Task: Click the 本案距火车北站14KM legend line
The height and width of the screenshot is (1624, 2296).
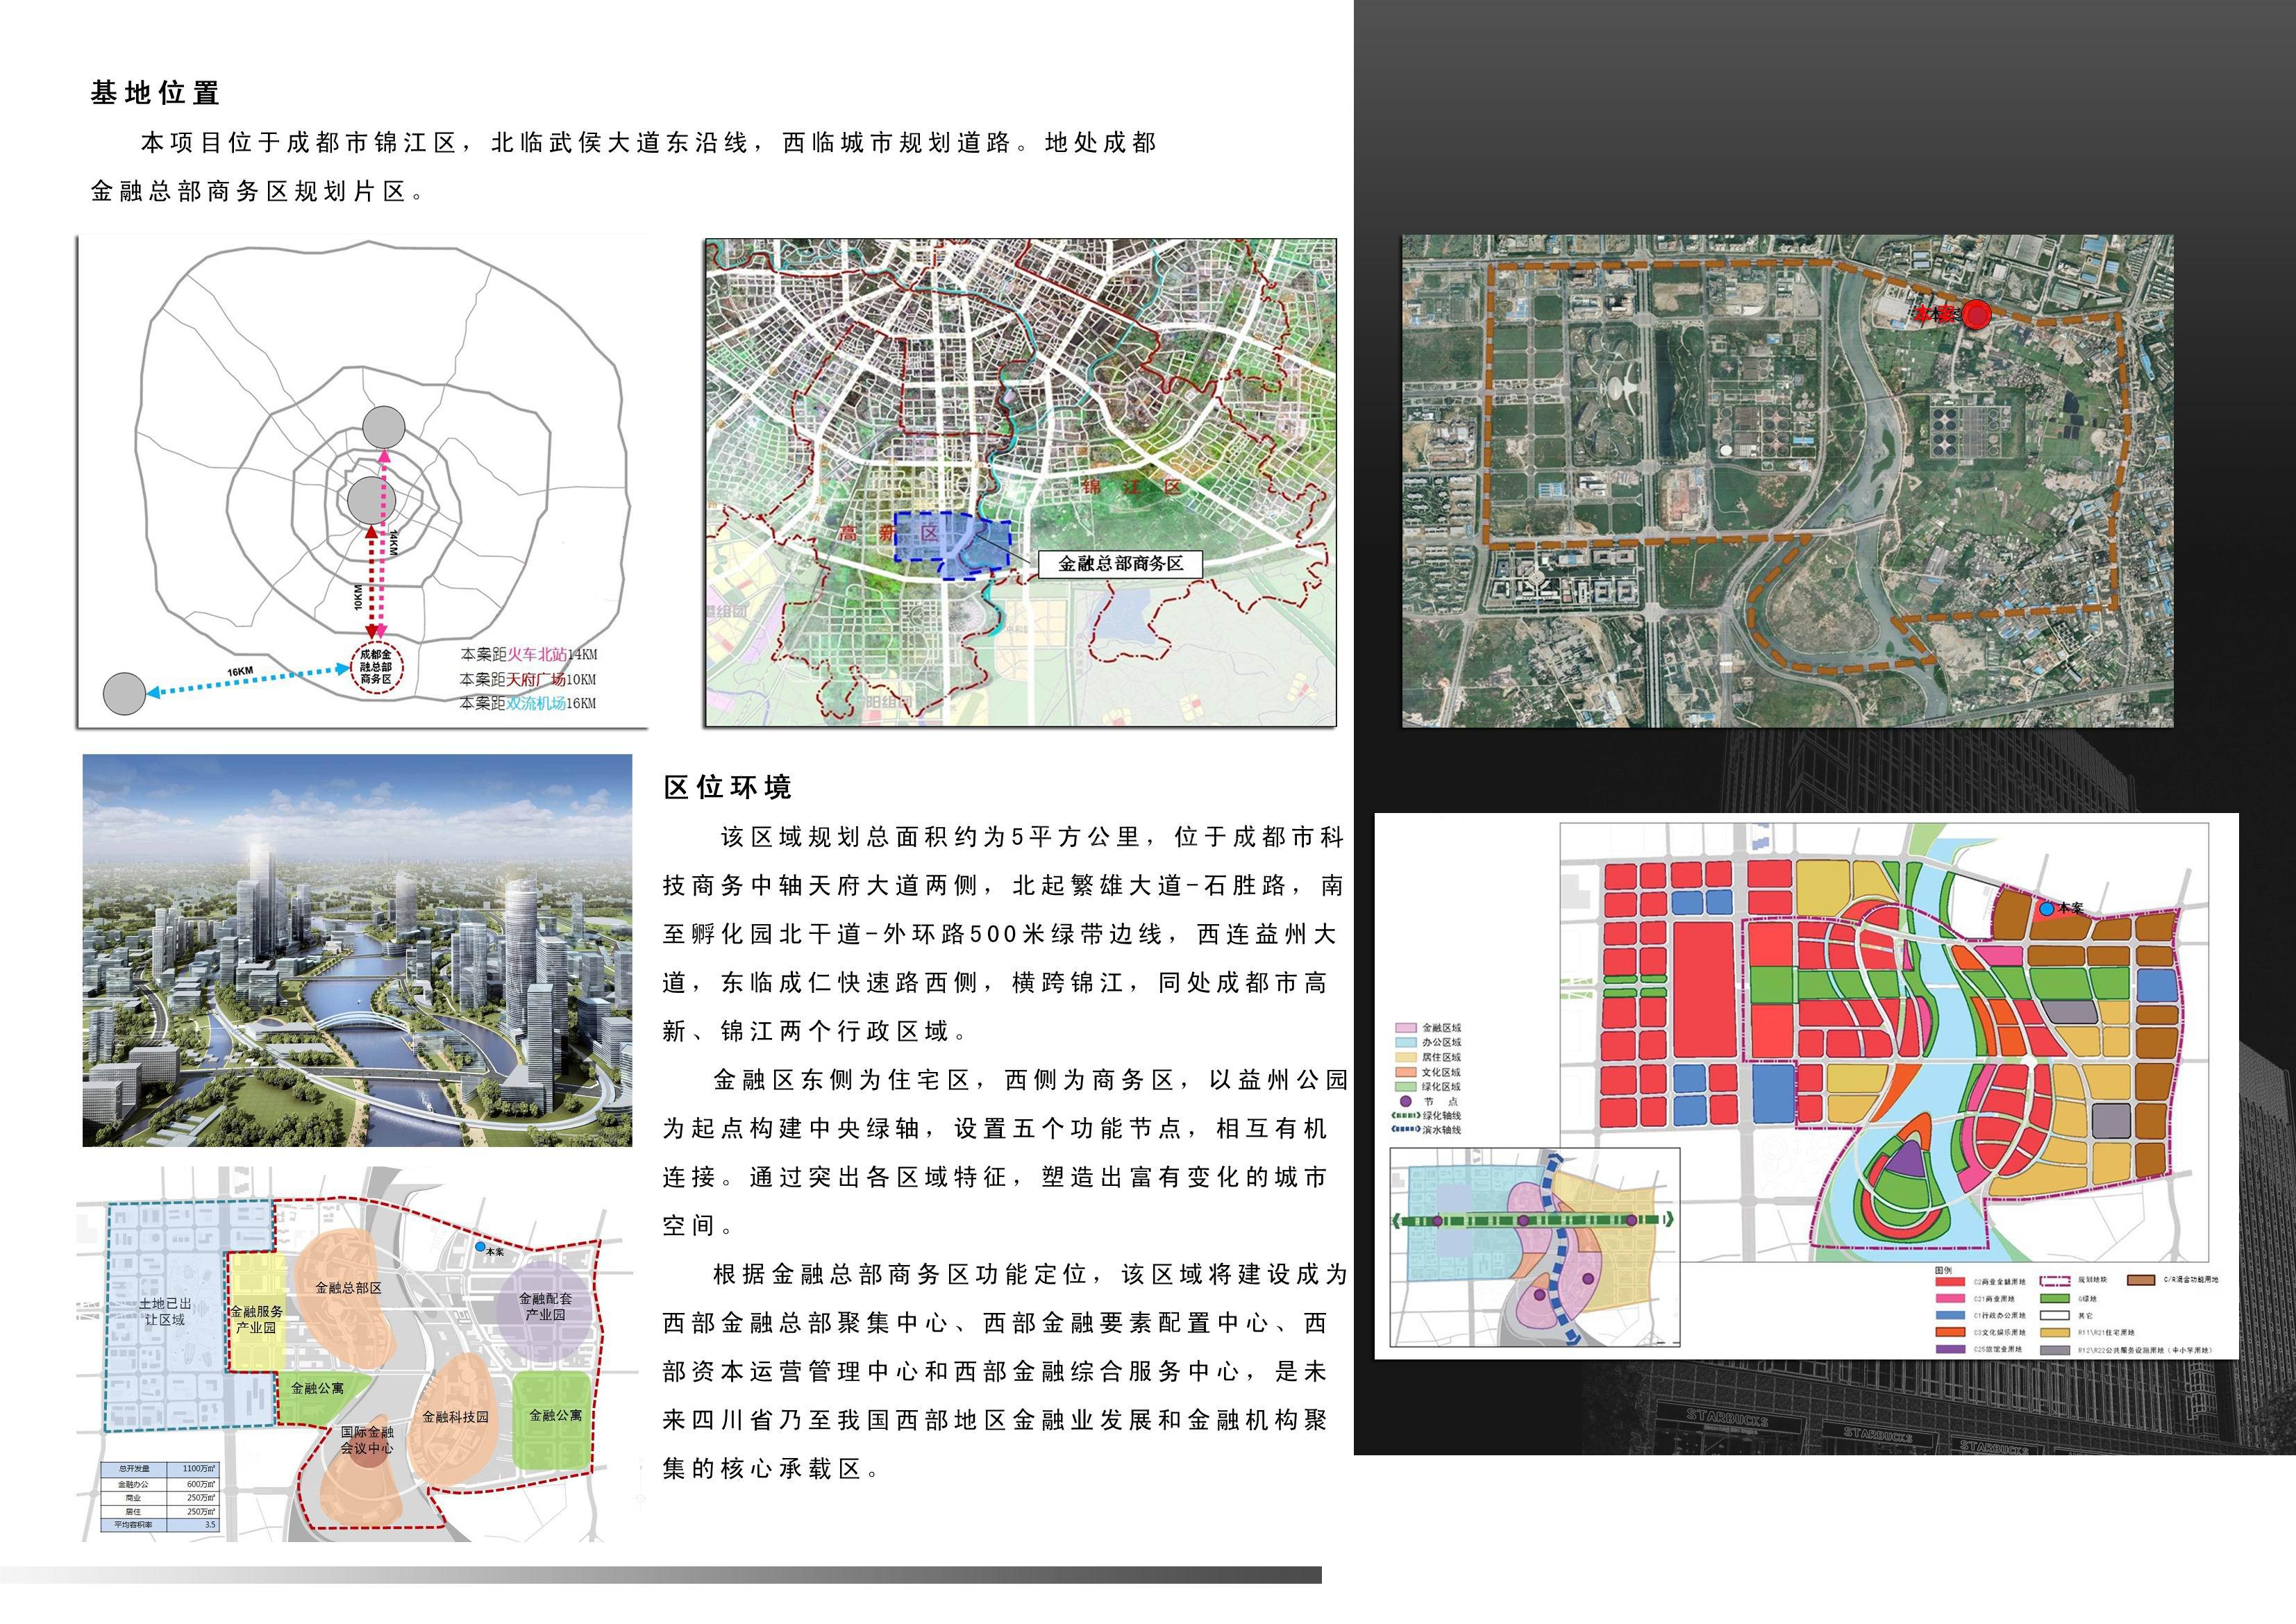Action: [x=529, y=654]
